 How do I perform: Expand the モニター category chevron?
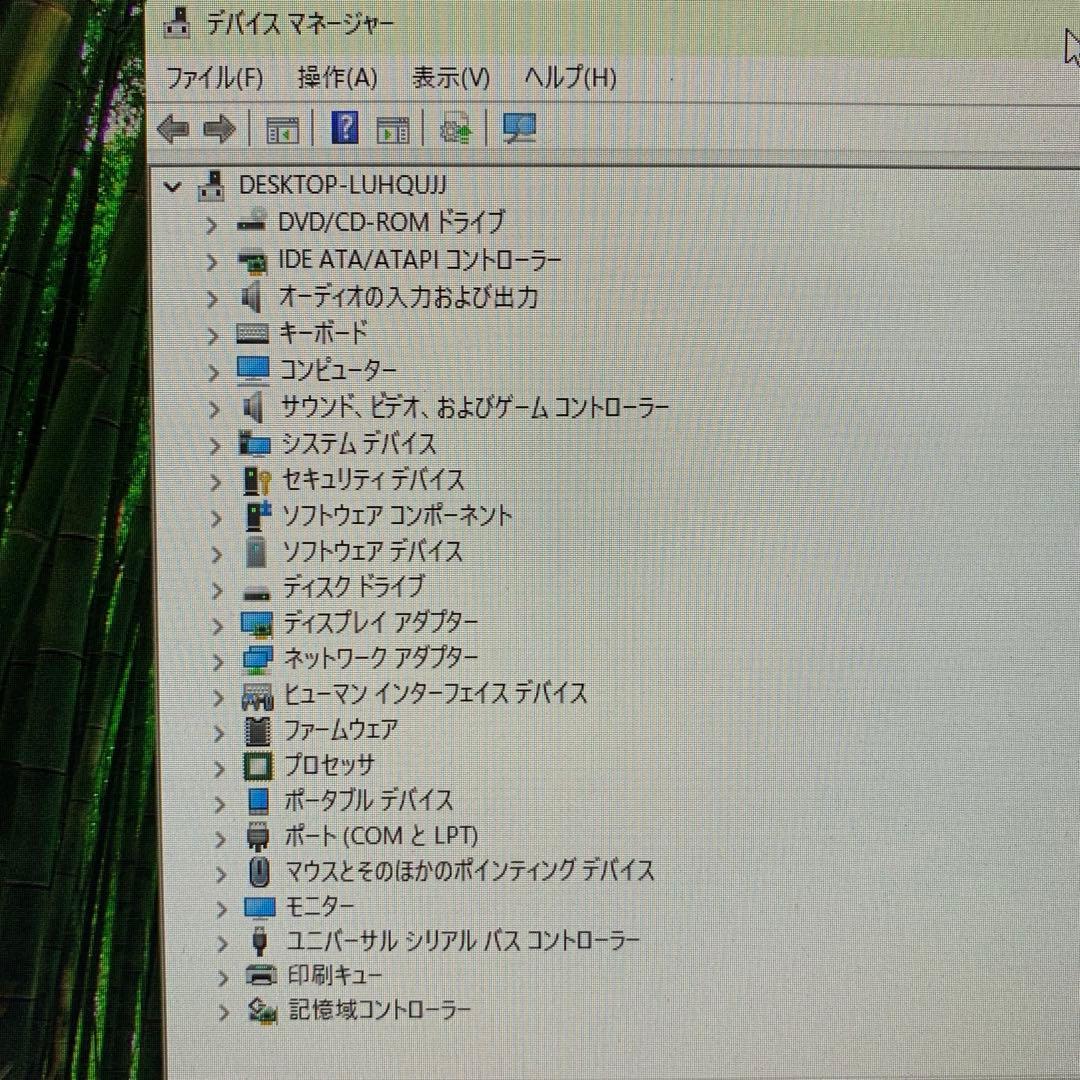pyautogui.click(x=220, y=907)
